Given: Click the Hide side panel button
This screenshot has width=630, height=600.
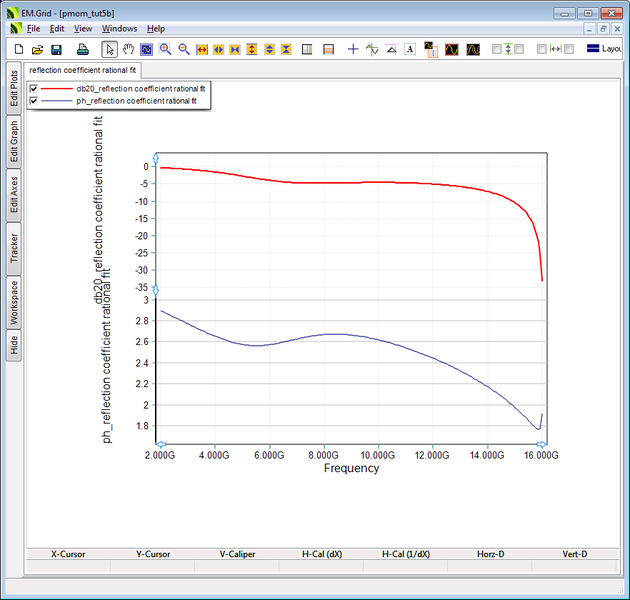Looking at the screenshot, I should pos(13,346).
